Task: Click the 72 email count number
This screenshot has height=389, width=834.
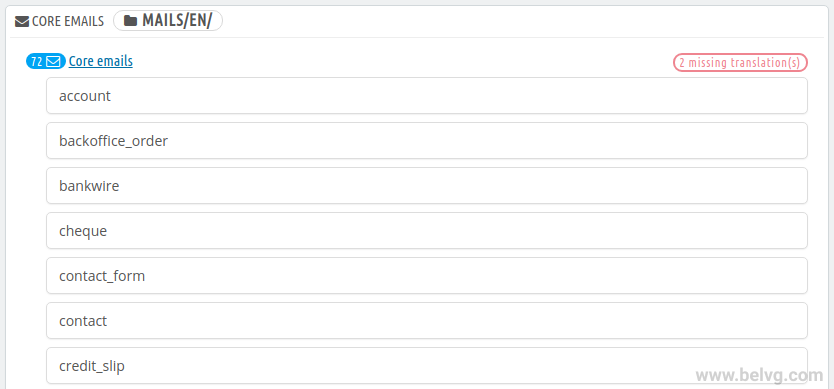Action: click(x=37, y=62)
